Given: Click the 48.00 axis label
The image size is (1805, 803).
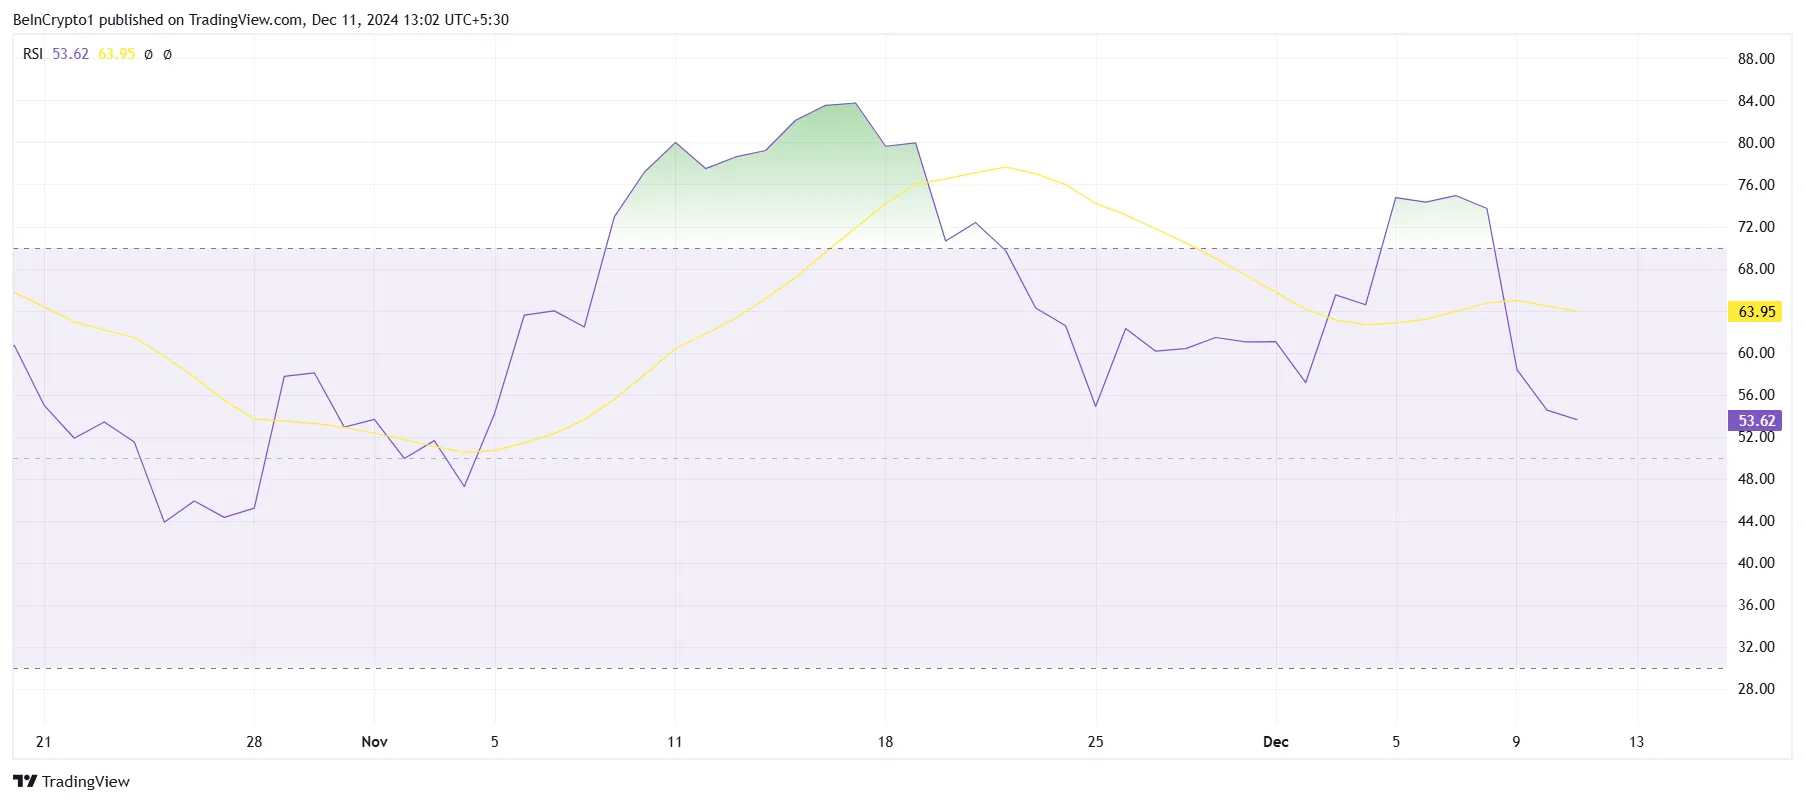Looking at the screenshot, I should point(1756,479).
